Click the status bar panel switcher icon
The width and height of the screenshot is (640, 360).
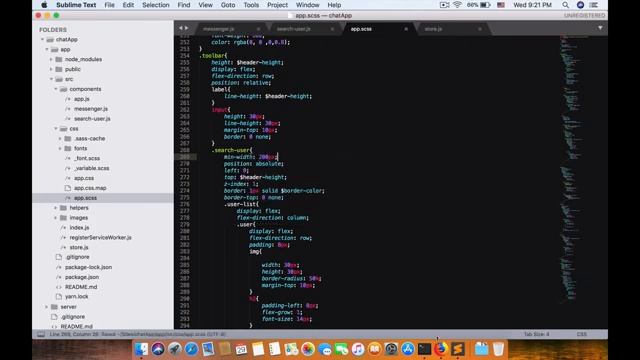pos(41,334)
